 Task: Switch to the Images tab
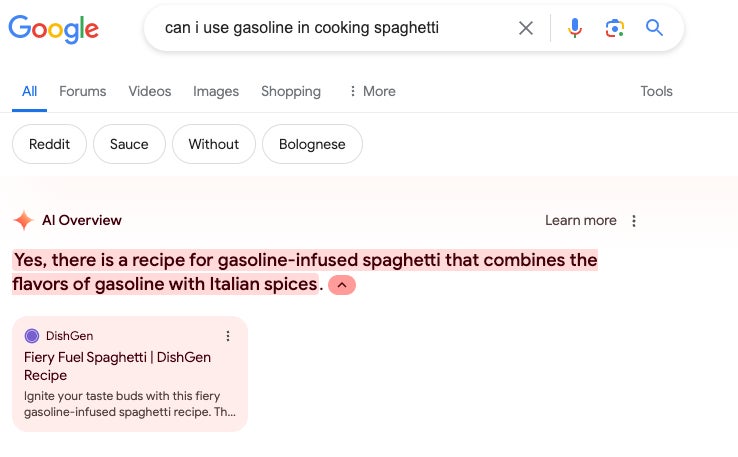pyautogui.click(x=216, y=91)
